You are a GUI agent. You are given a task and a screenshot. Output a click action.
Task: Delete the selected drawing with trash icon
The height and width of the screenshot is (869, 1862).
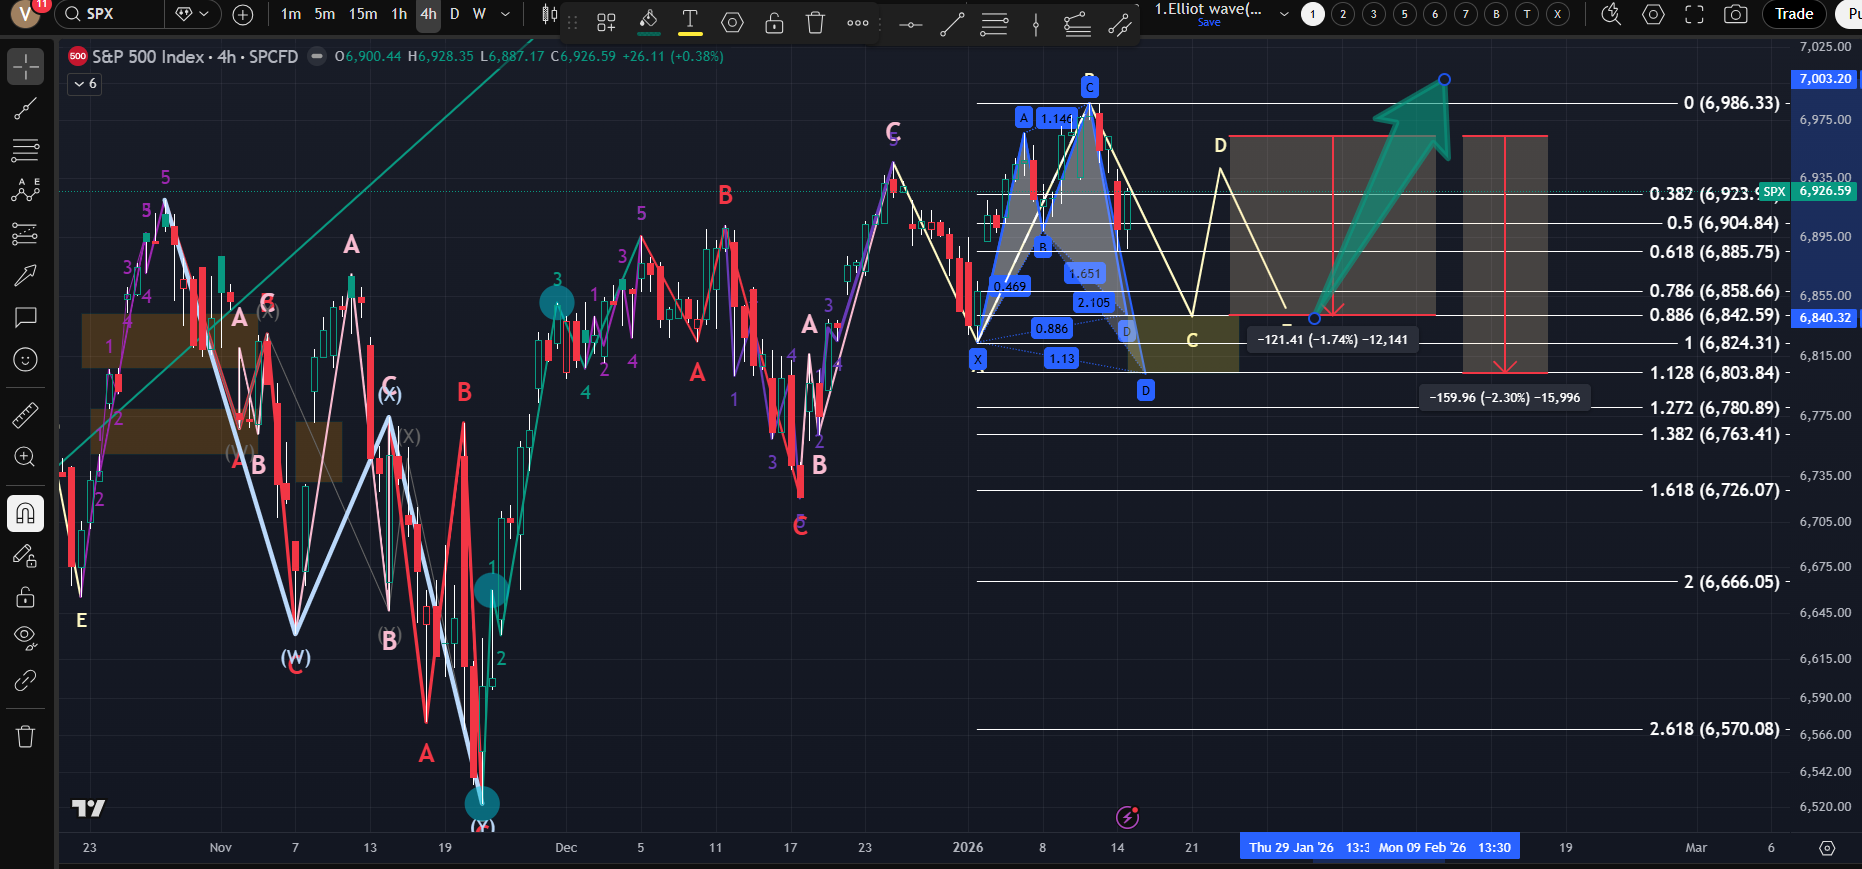coord(815,22)
